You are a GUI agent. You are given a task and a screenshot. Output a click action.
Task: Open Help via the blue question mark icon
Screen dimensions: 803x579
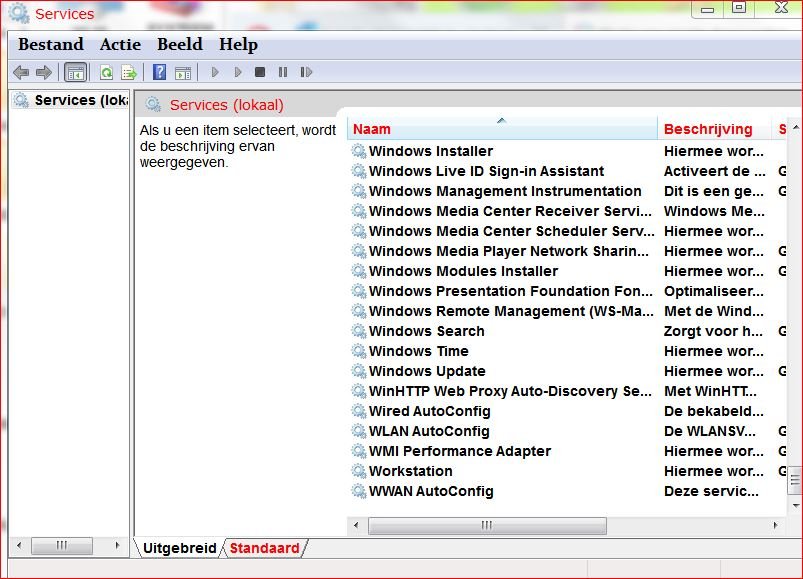(x=159, y=72)
